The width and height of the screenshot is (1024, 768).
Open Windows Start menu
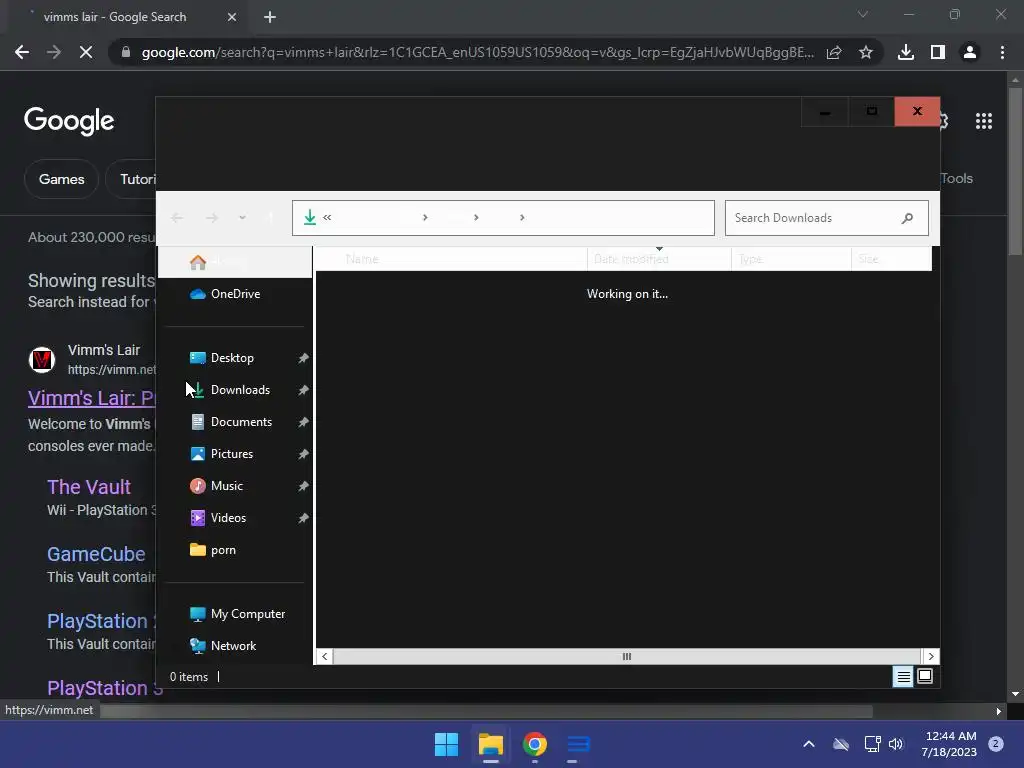[447, 744]
